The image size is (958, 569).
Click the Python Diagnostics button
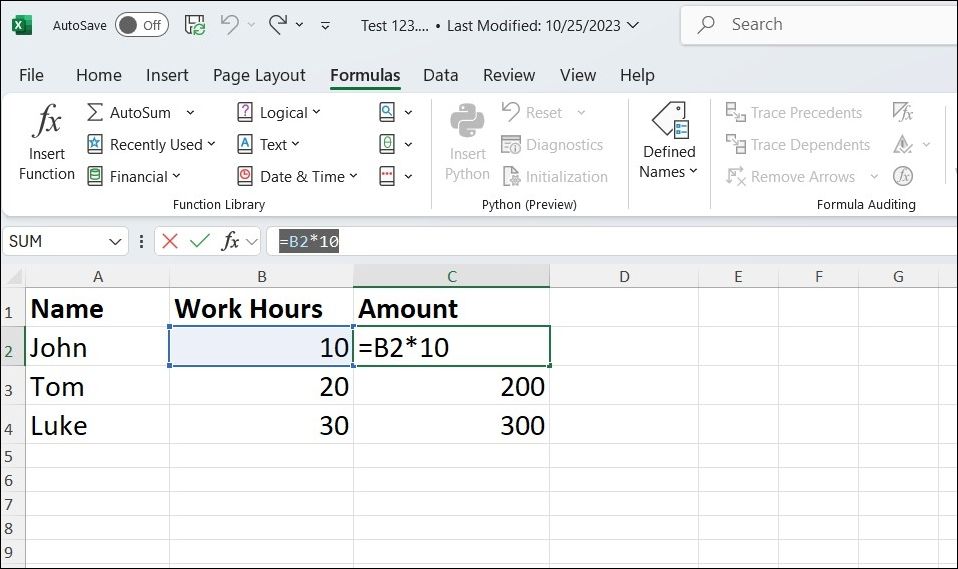(552, 145)
